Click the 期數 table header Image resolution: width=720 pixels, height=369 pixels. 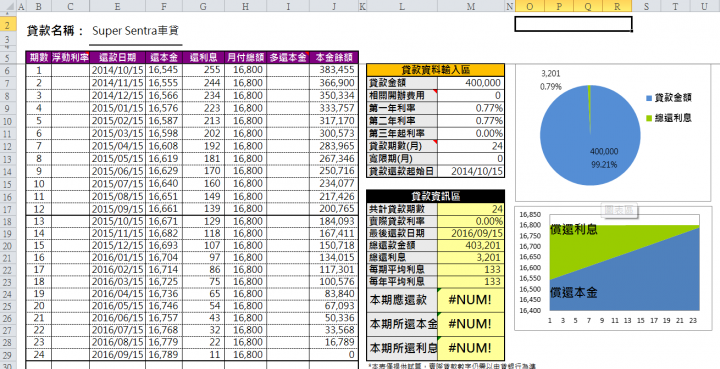pos(39,57)
